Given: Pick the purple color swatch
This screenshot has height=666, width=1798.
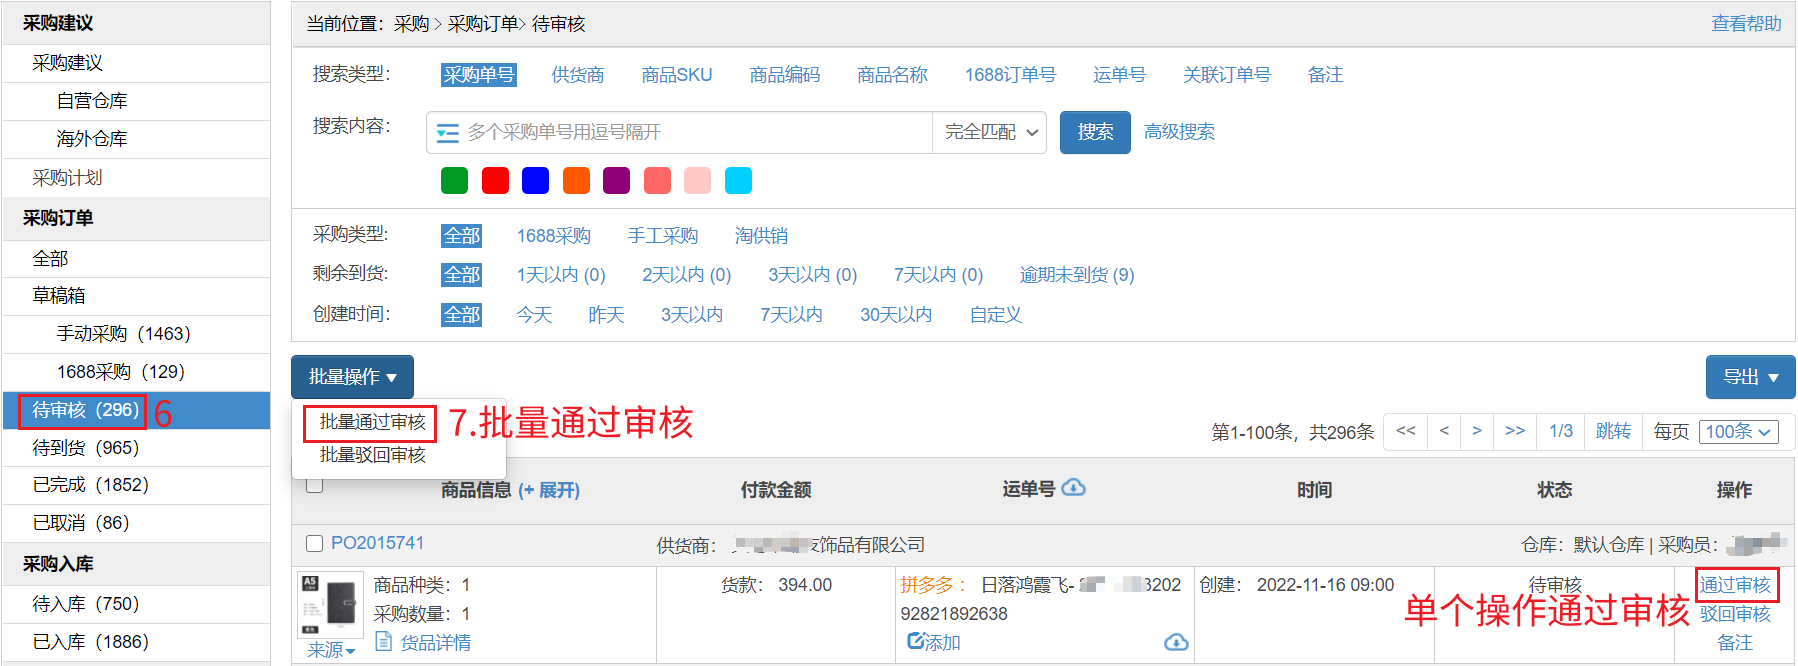Looking at the screenshot, I should pyautogui.click(x=617, y=180).
